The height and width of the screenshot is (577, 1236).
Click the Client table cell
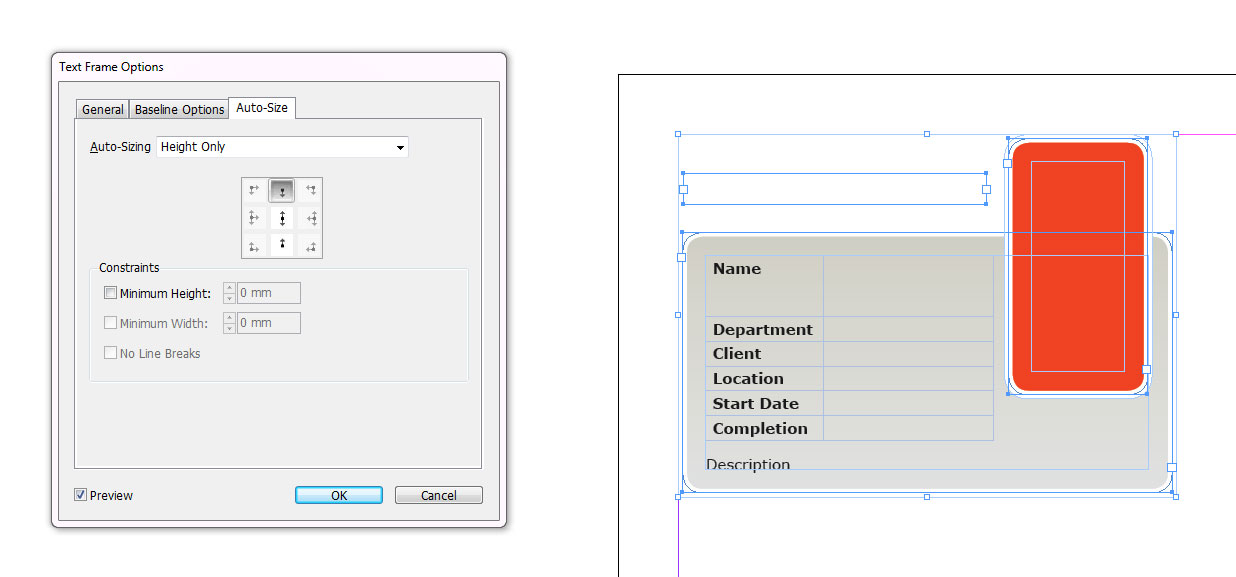[x=764, y=354]
